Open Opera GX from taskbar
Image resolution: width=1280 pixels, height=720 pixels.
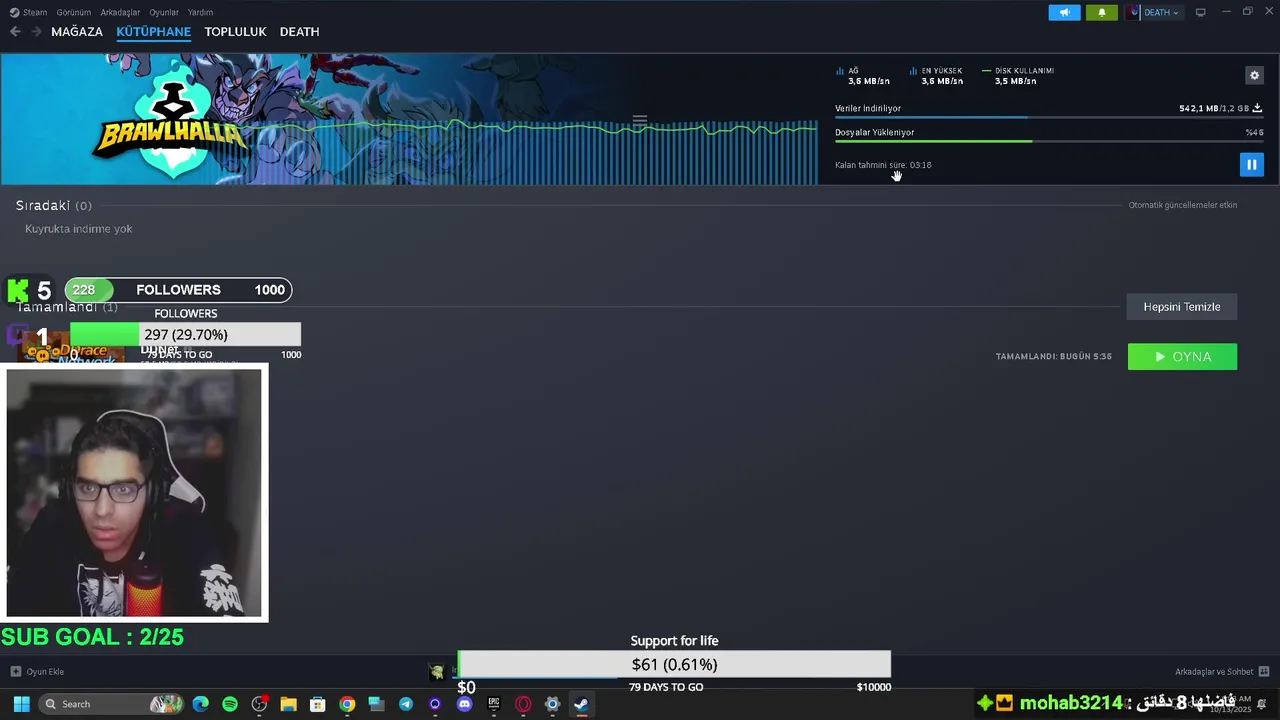coord(522,704)
